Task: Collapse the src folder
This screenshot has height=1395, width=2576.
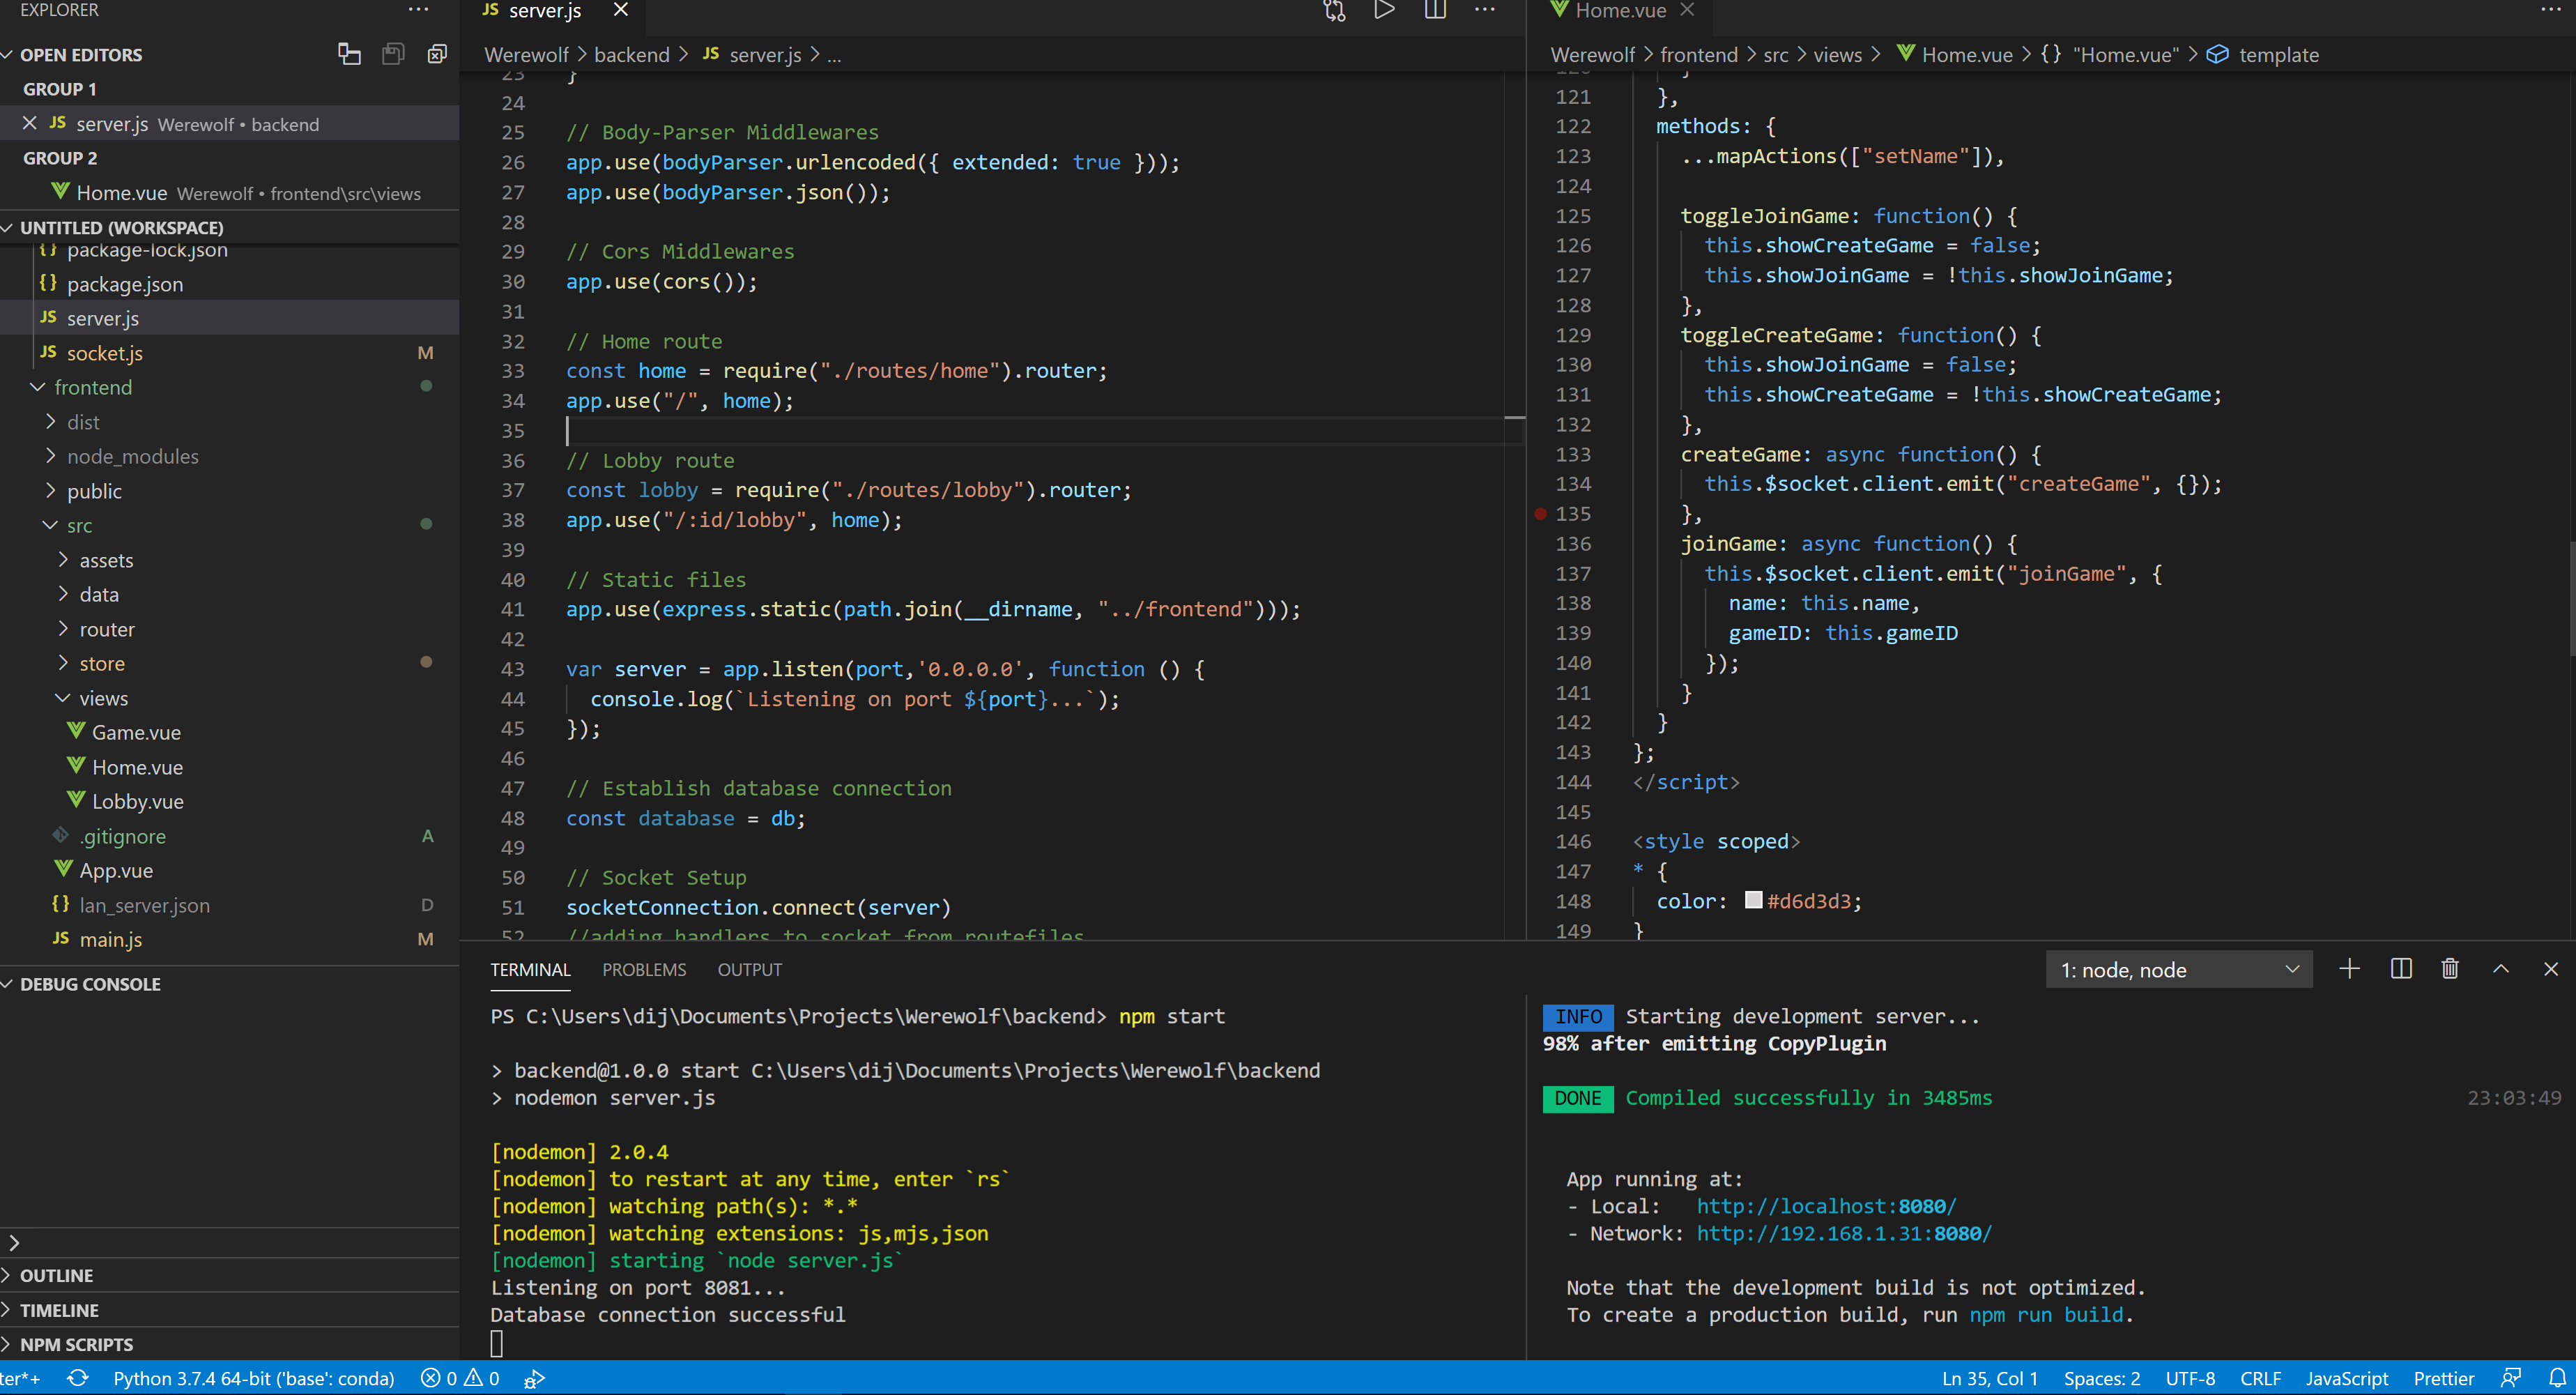Action: pyautogui.click(x=79, y=525)
